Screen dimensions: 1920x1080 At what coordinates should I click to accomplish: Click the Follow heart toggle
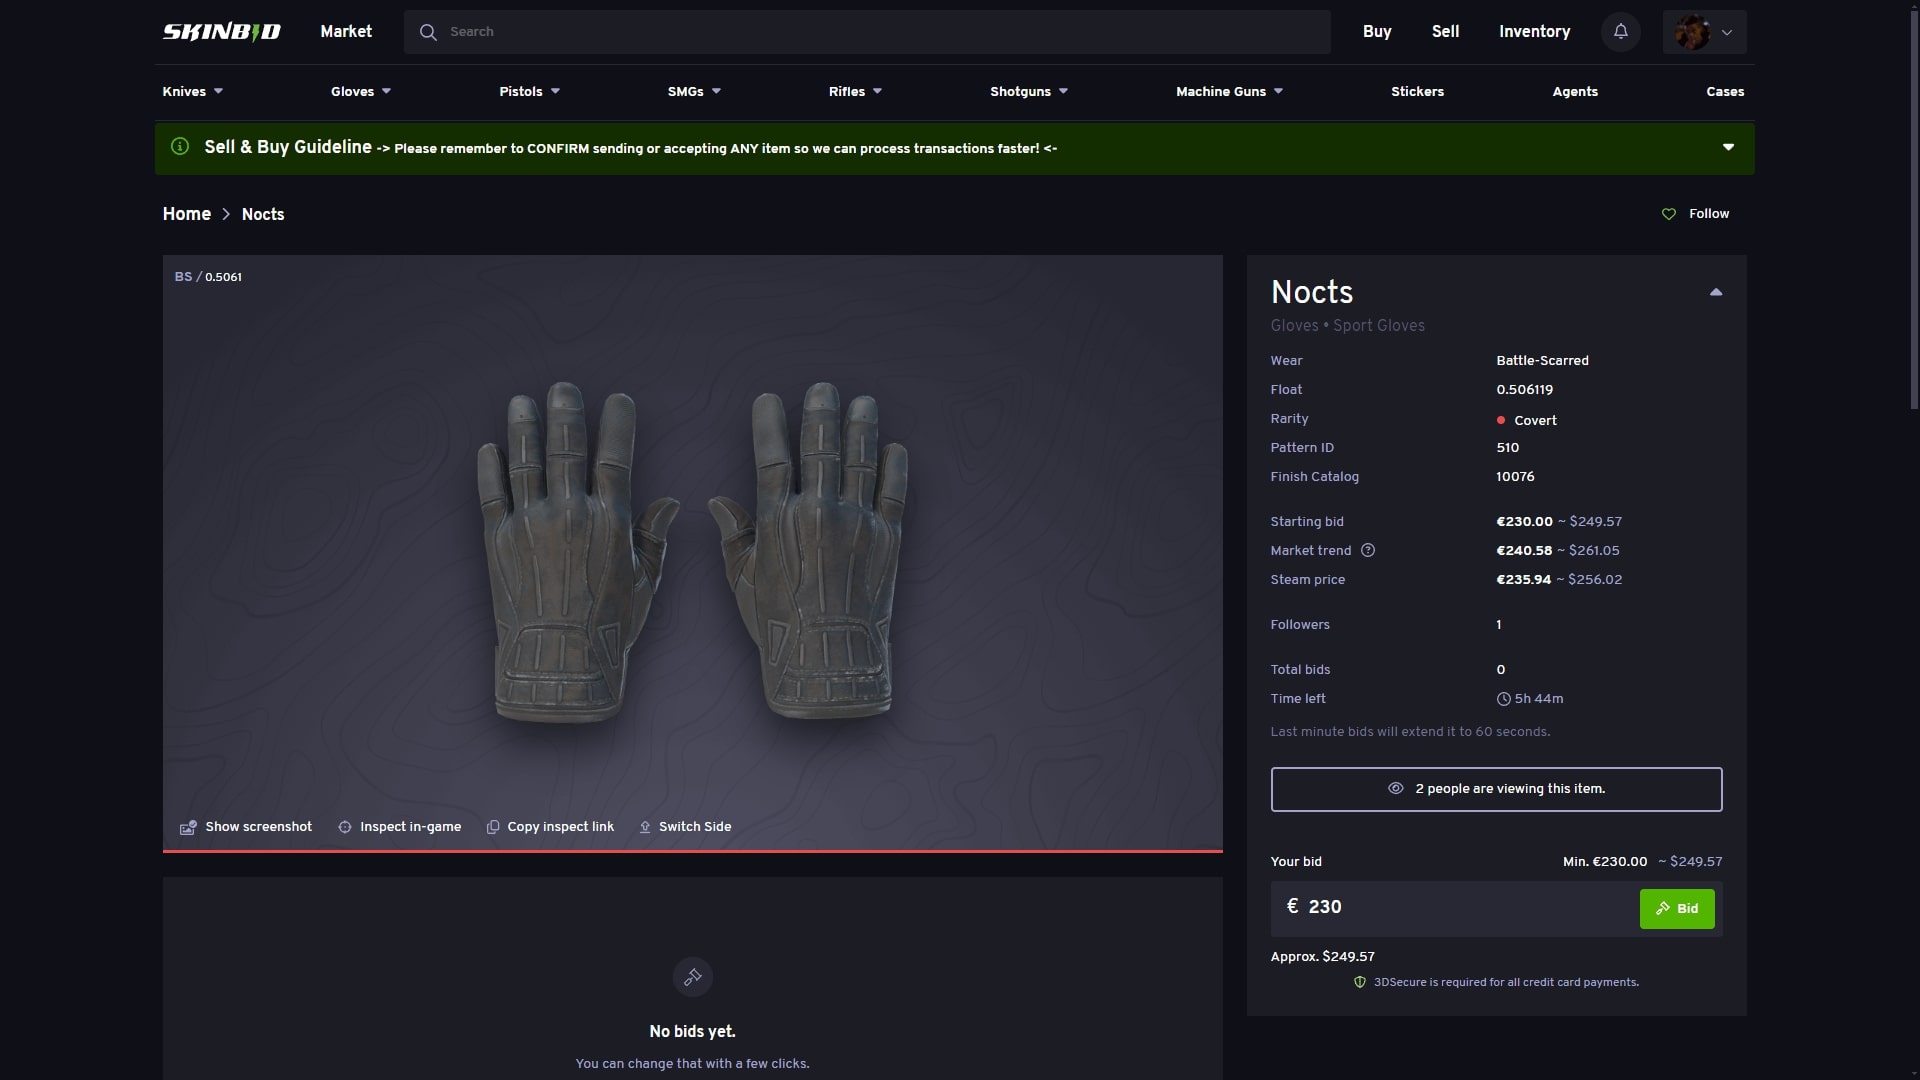click(x=1668, y=214)
